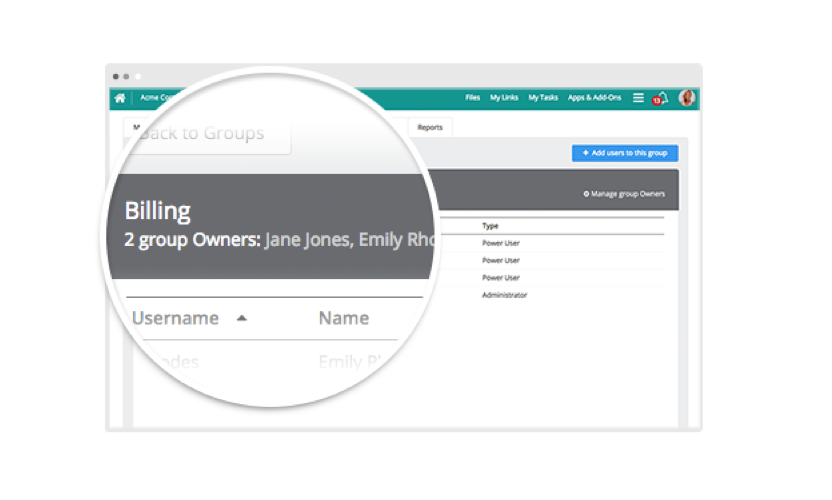832x500 pixels.
Task: Switch to the Reports tab
Action: pyautogui.click(x=430, y=128)
